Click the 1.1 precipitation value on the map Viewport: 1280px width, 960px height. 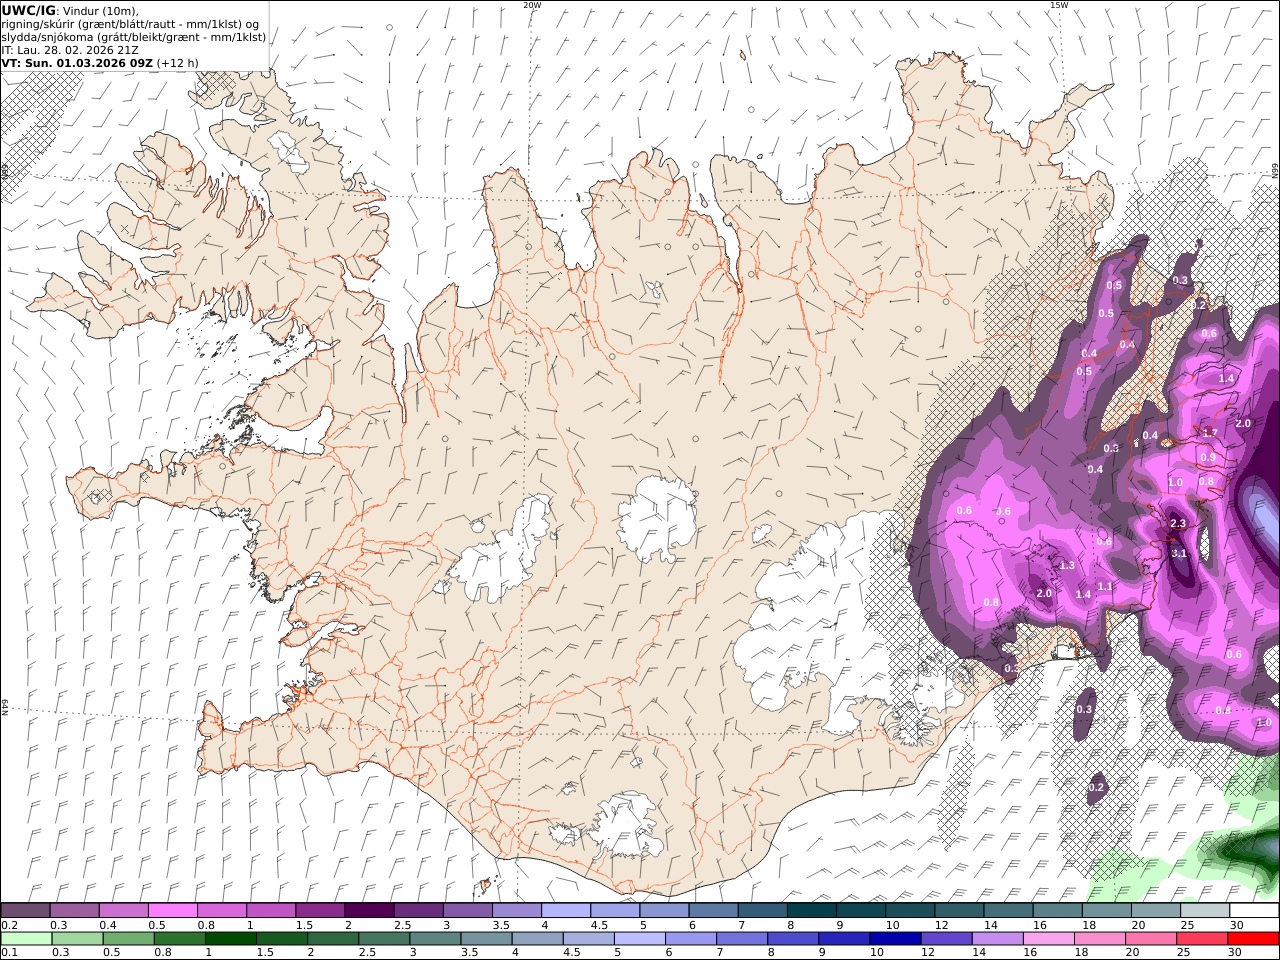pyautogui.click(x=1105, y=586)
